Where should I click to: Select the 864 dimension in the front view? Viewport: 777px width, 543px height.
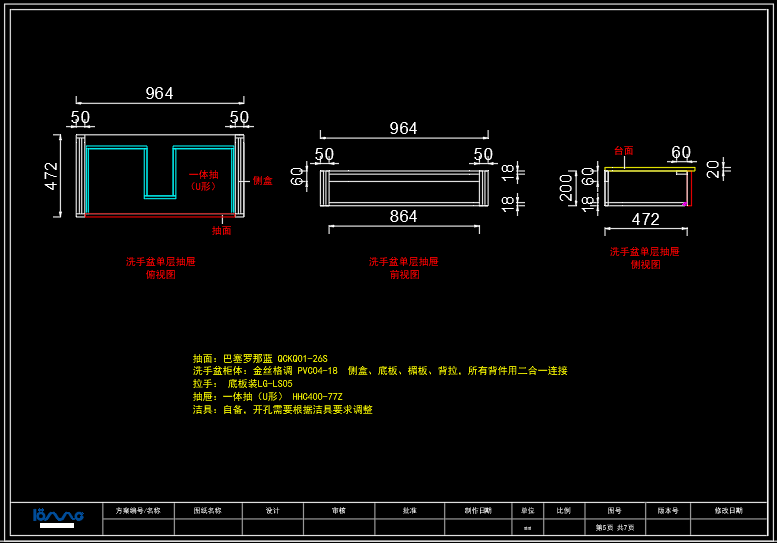pos(403,216)
